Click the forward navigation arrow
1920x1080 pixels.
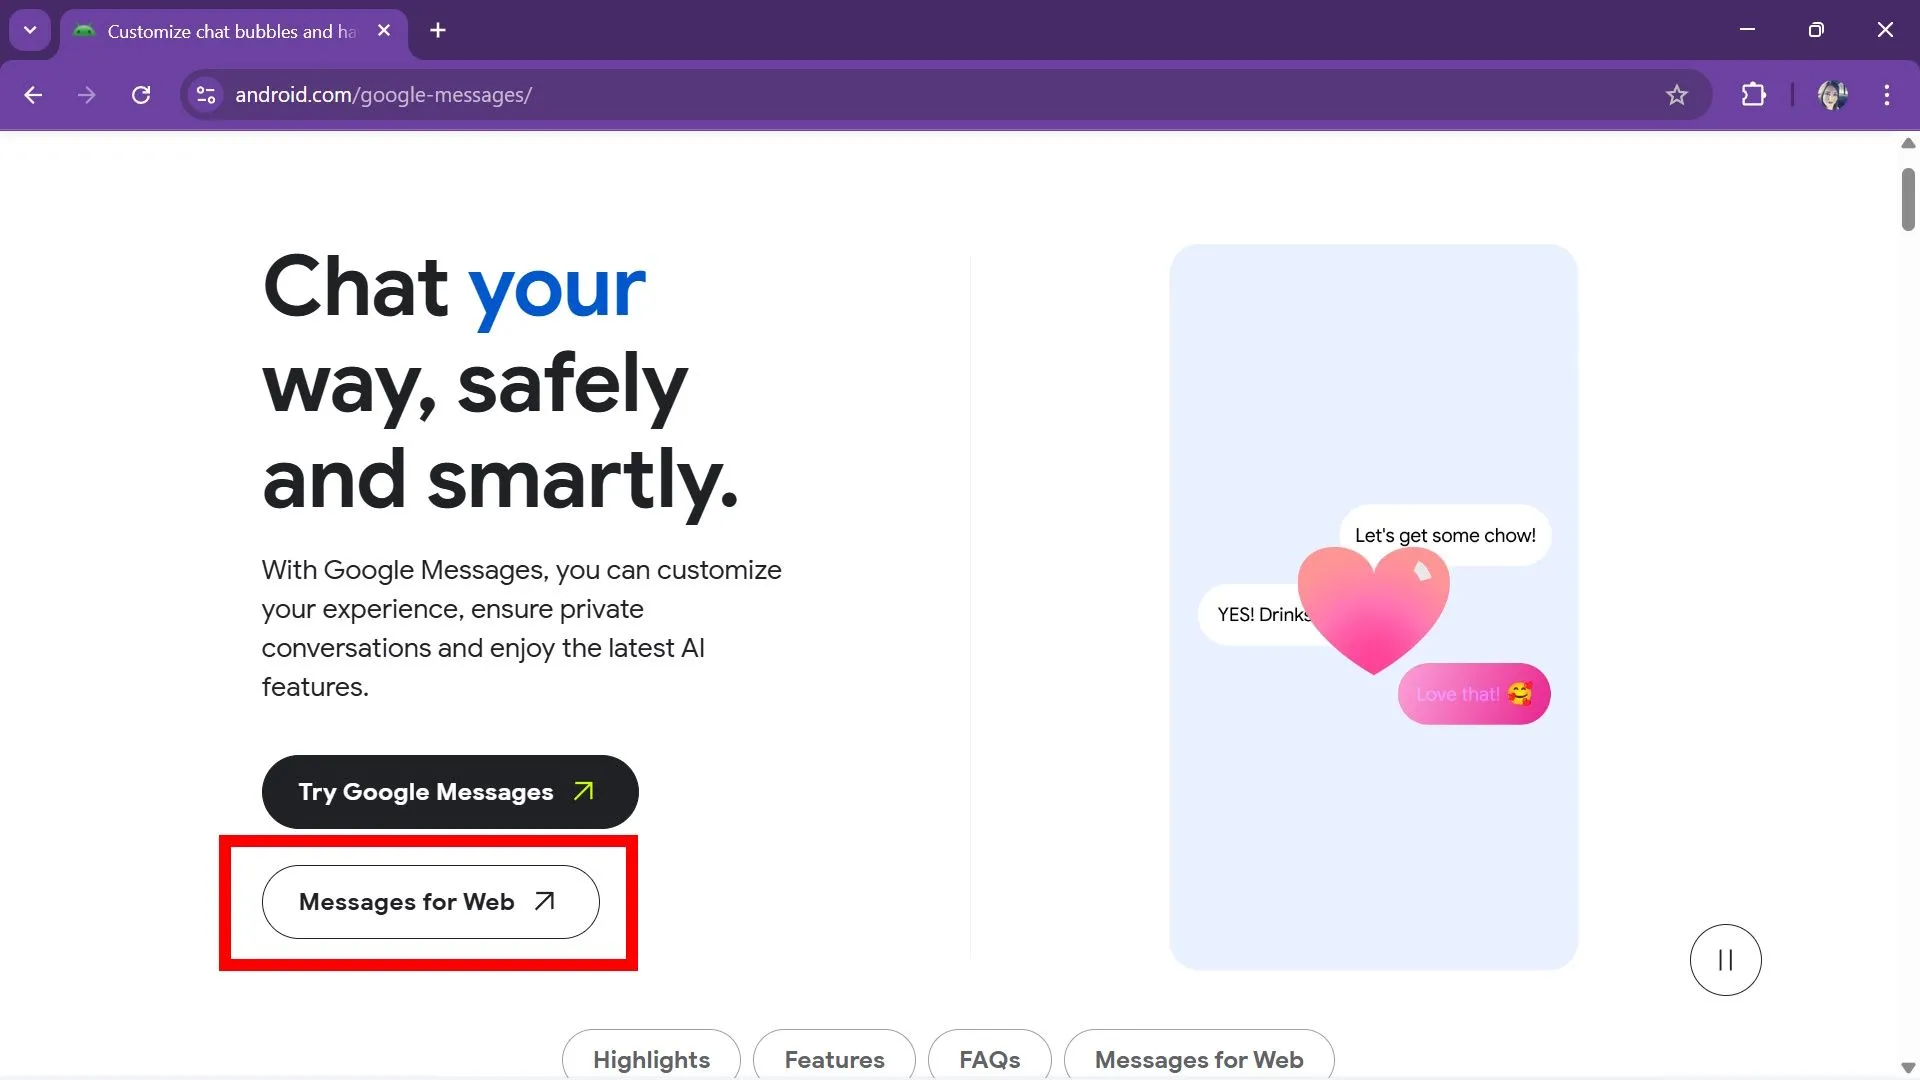coord(87,94)
